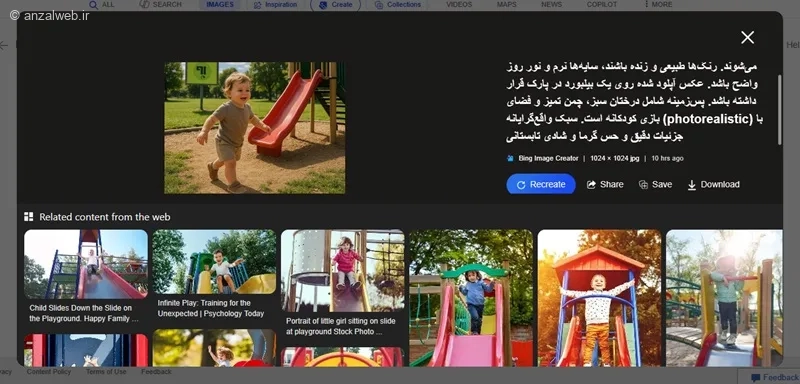
Task: Click the '10 hrs ago' timestamp
Action: coord(667,158)
